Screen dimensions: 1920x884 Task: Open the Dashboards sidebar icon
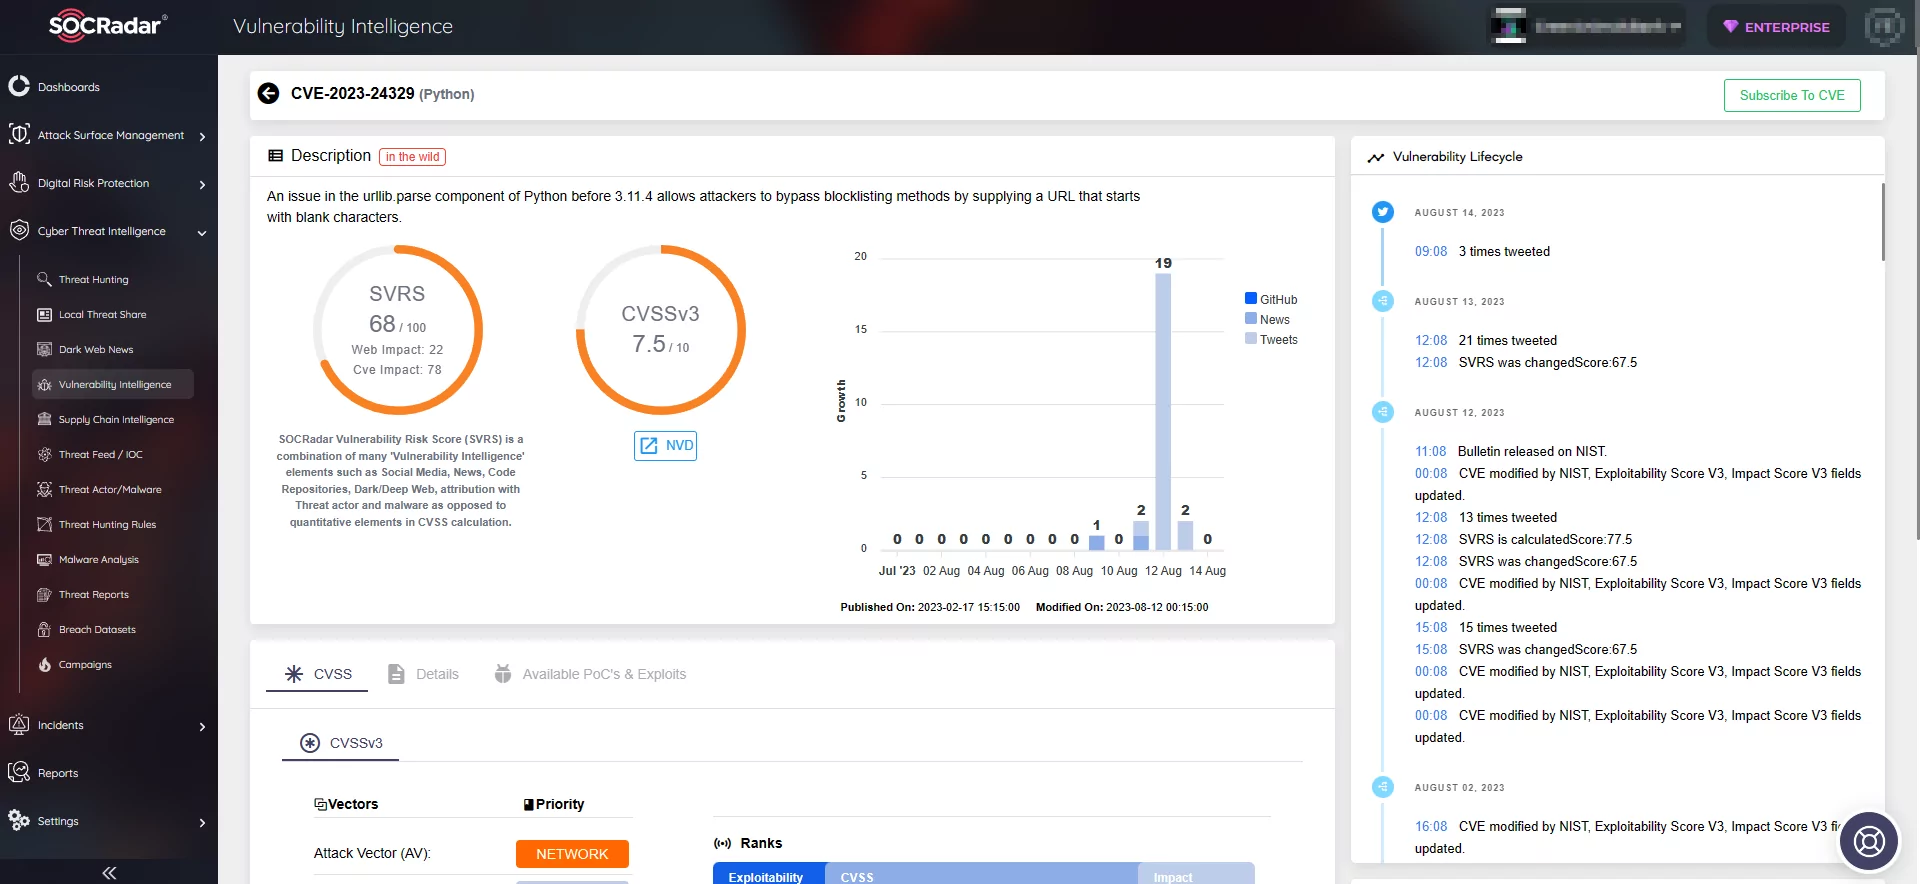19,86
